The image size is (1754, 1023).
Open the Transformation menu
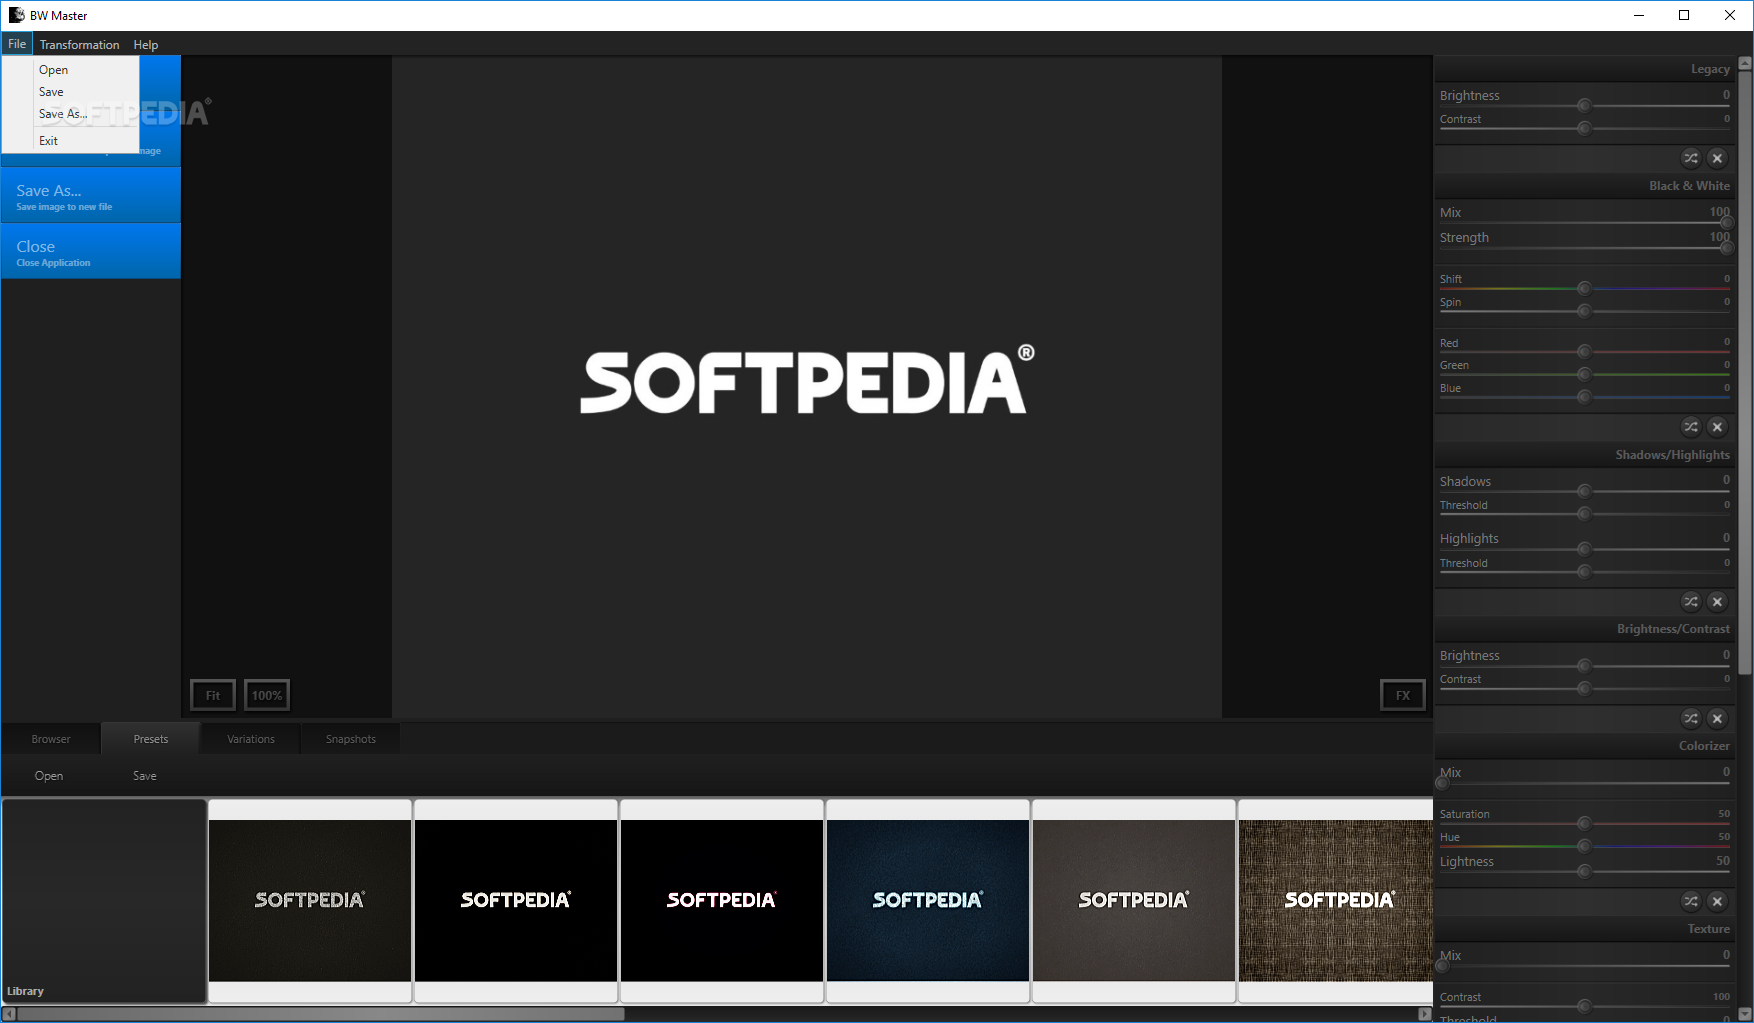(79, 45)
